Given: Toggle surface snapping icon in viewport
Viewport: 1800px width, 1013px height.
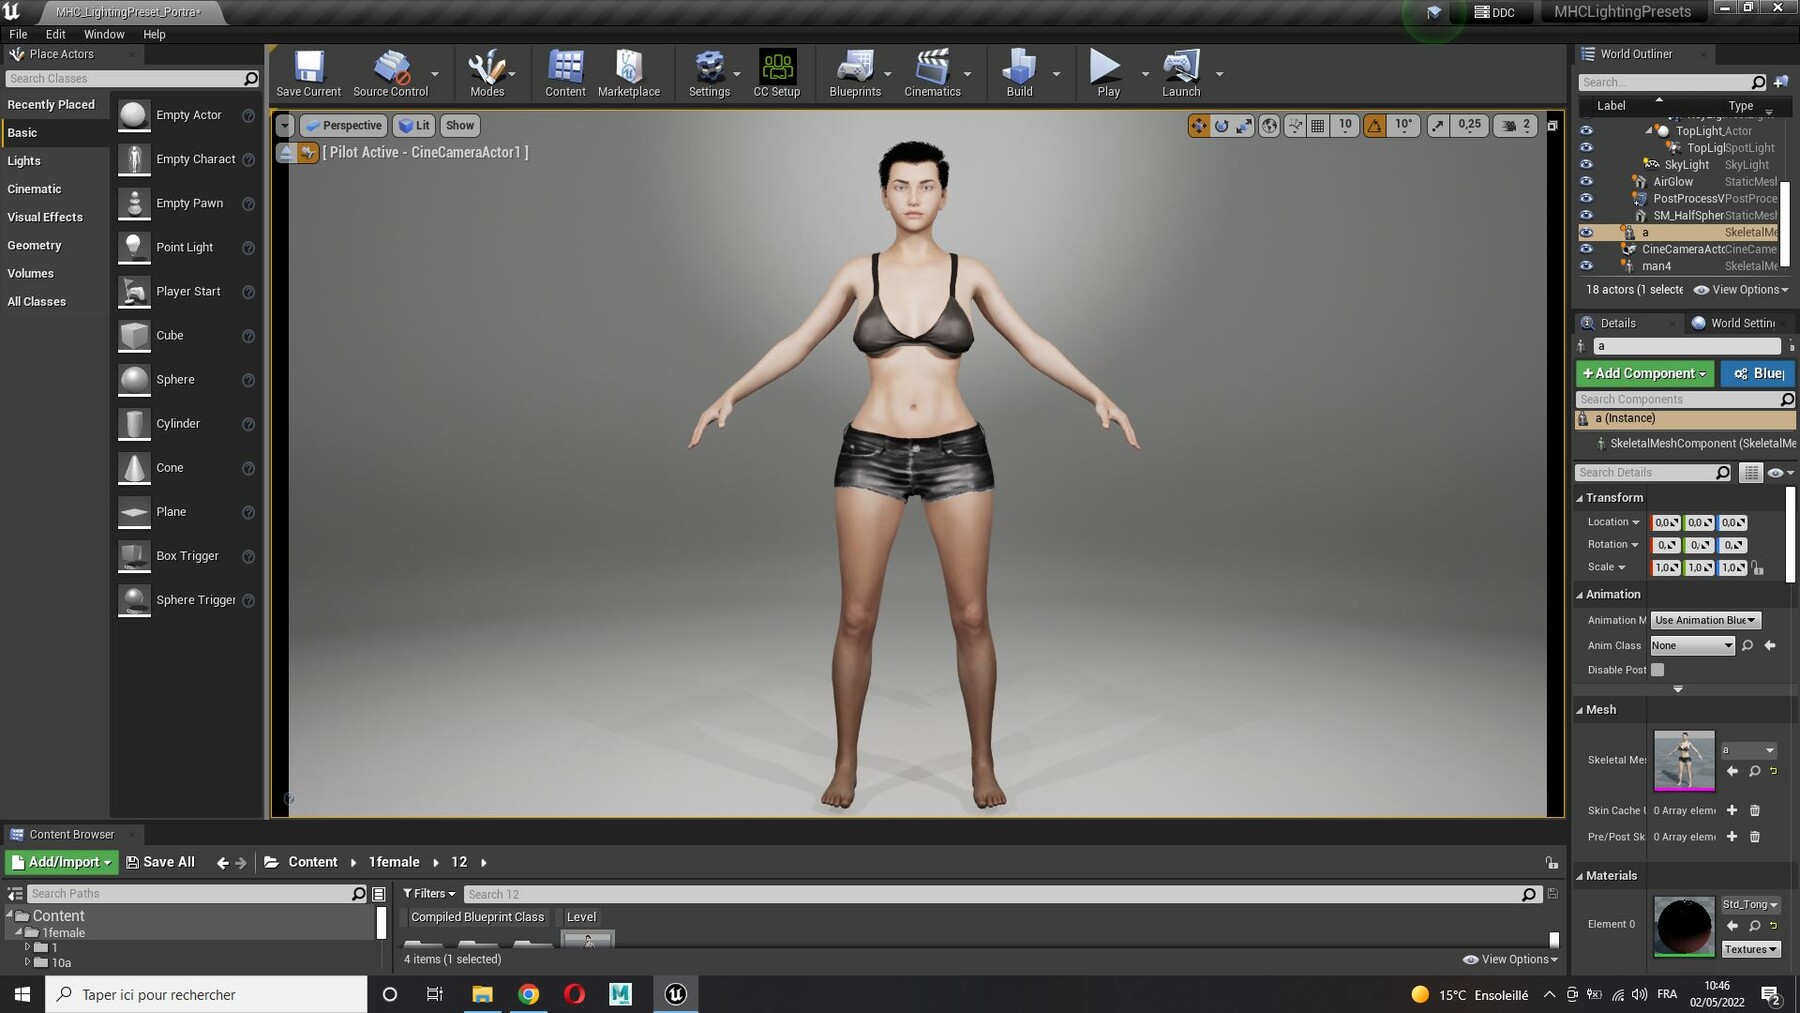Looking at the screenshot, I should click(x=1295, y=126).
